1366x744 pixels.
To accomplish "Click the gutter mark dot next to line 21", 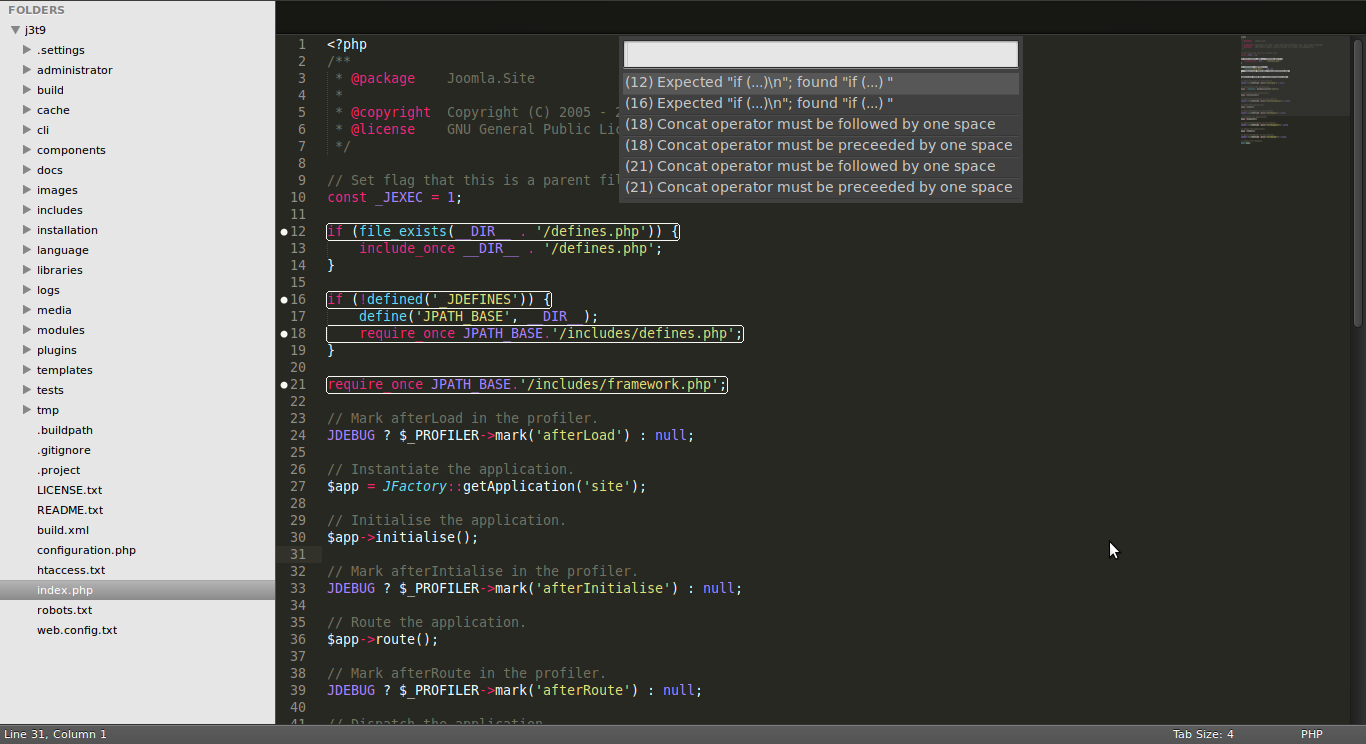I will [284, 385].
